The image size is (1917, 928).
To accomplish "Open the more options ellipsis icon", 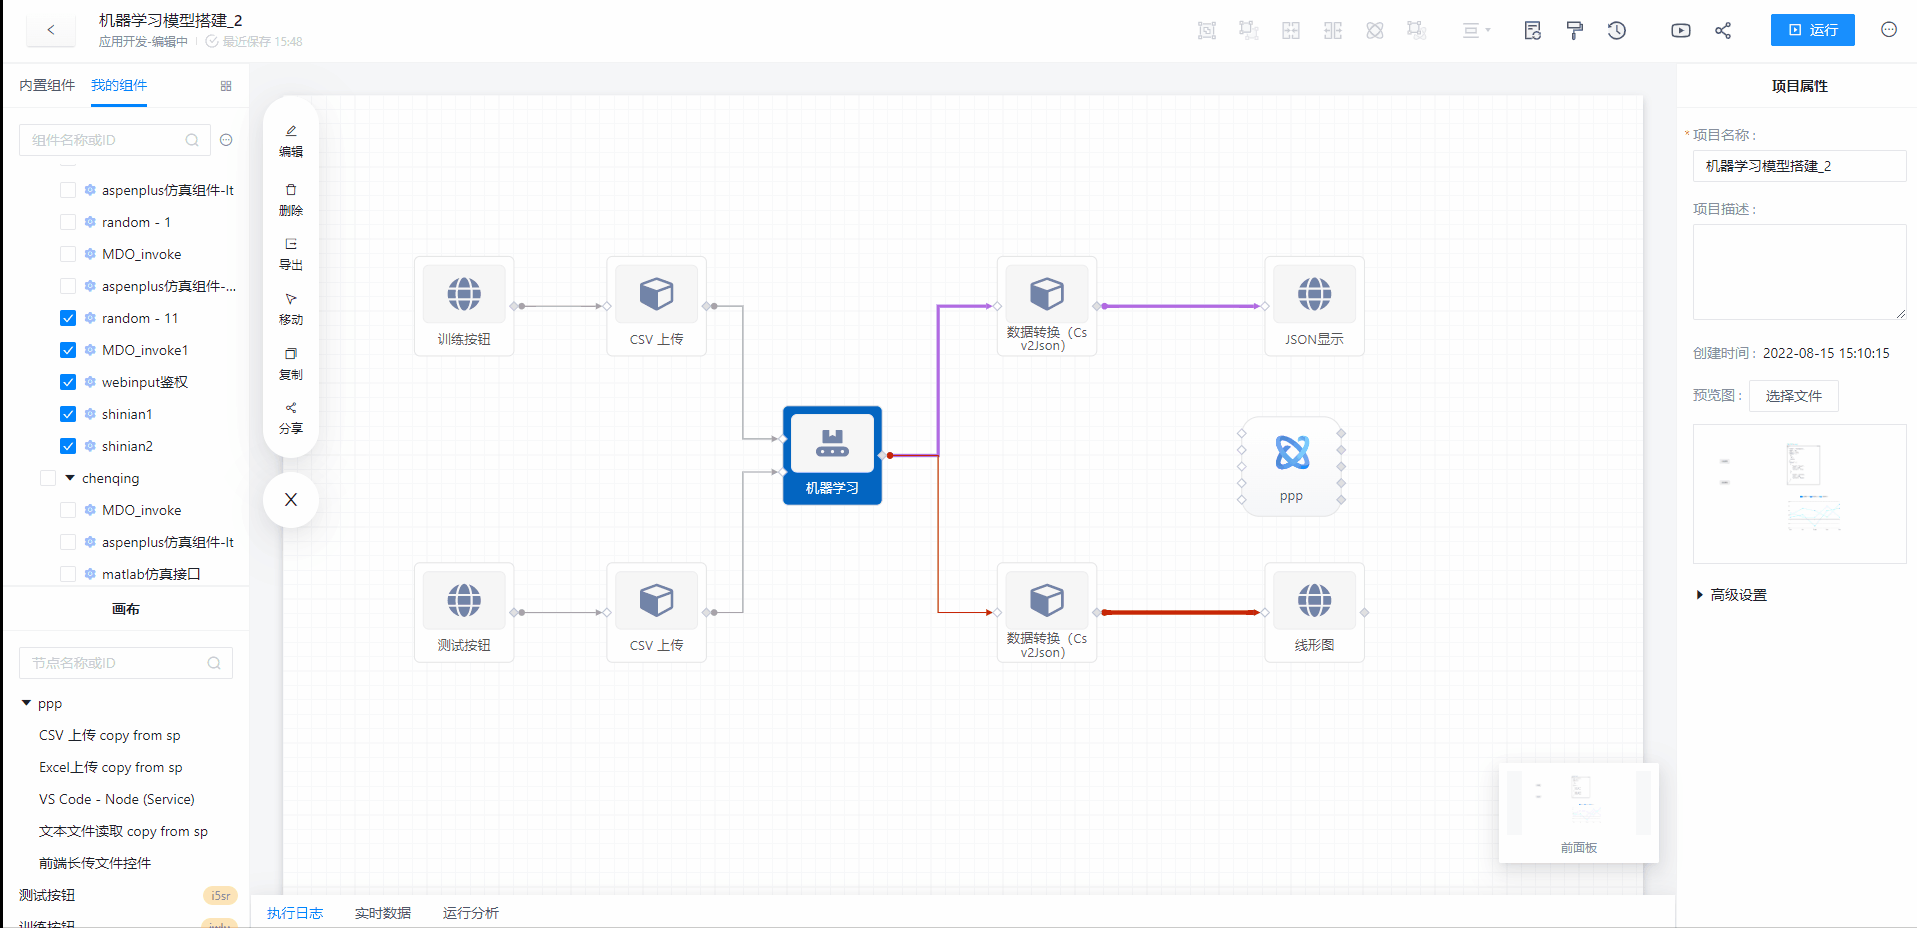I will click(1888, 30).
